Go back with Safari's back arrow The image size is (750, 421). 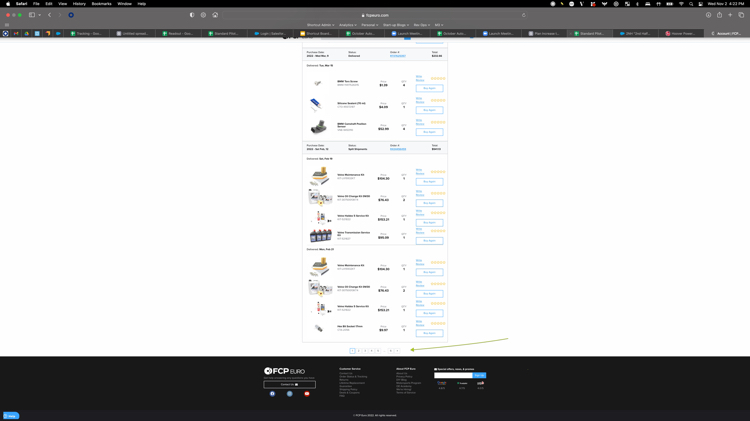49,15
